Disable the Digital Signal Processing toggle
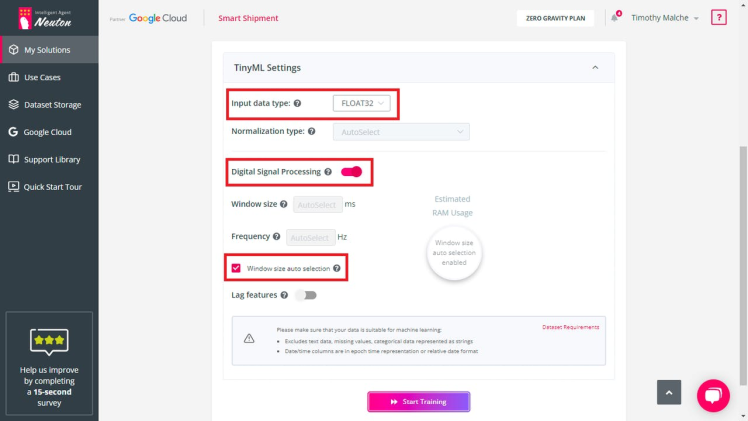The image size is (748, 421). (x=351, y=172)
